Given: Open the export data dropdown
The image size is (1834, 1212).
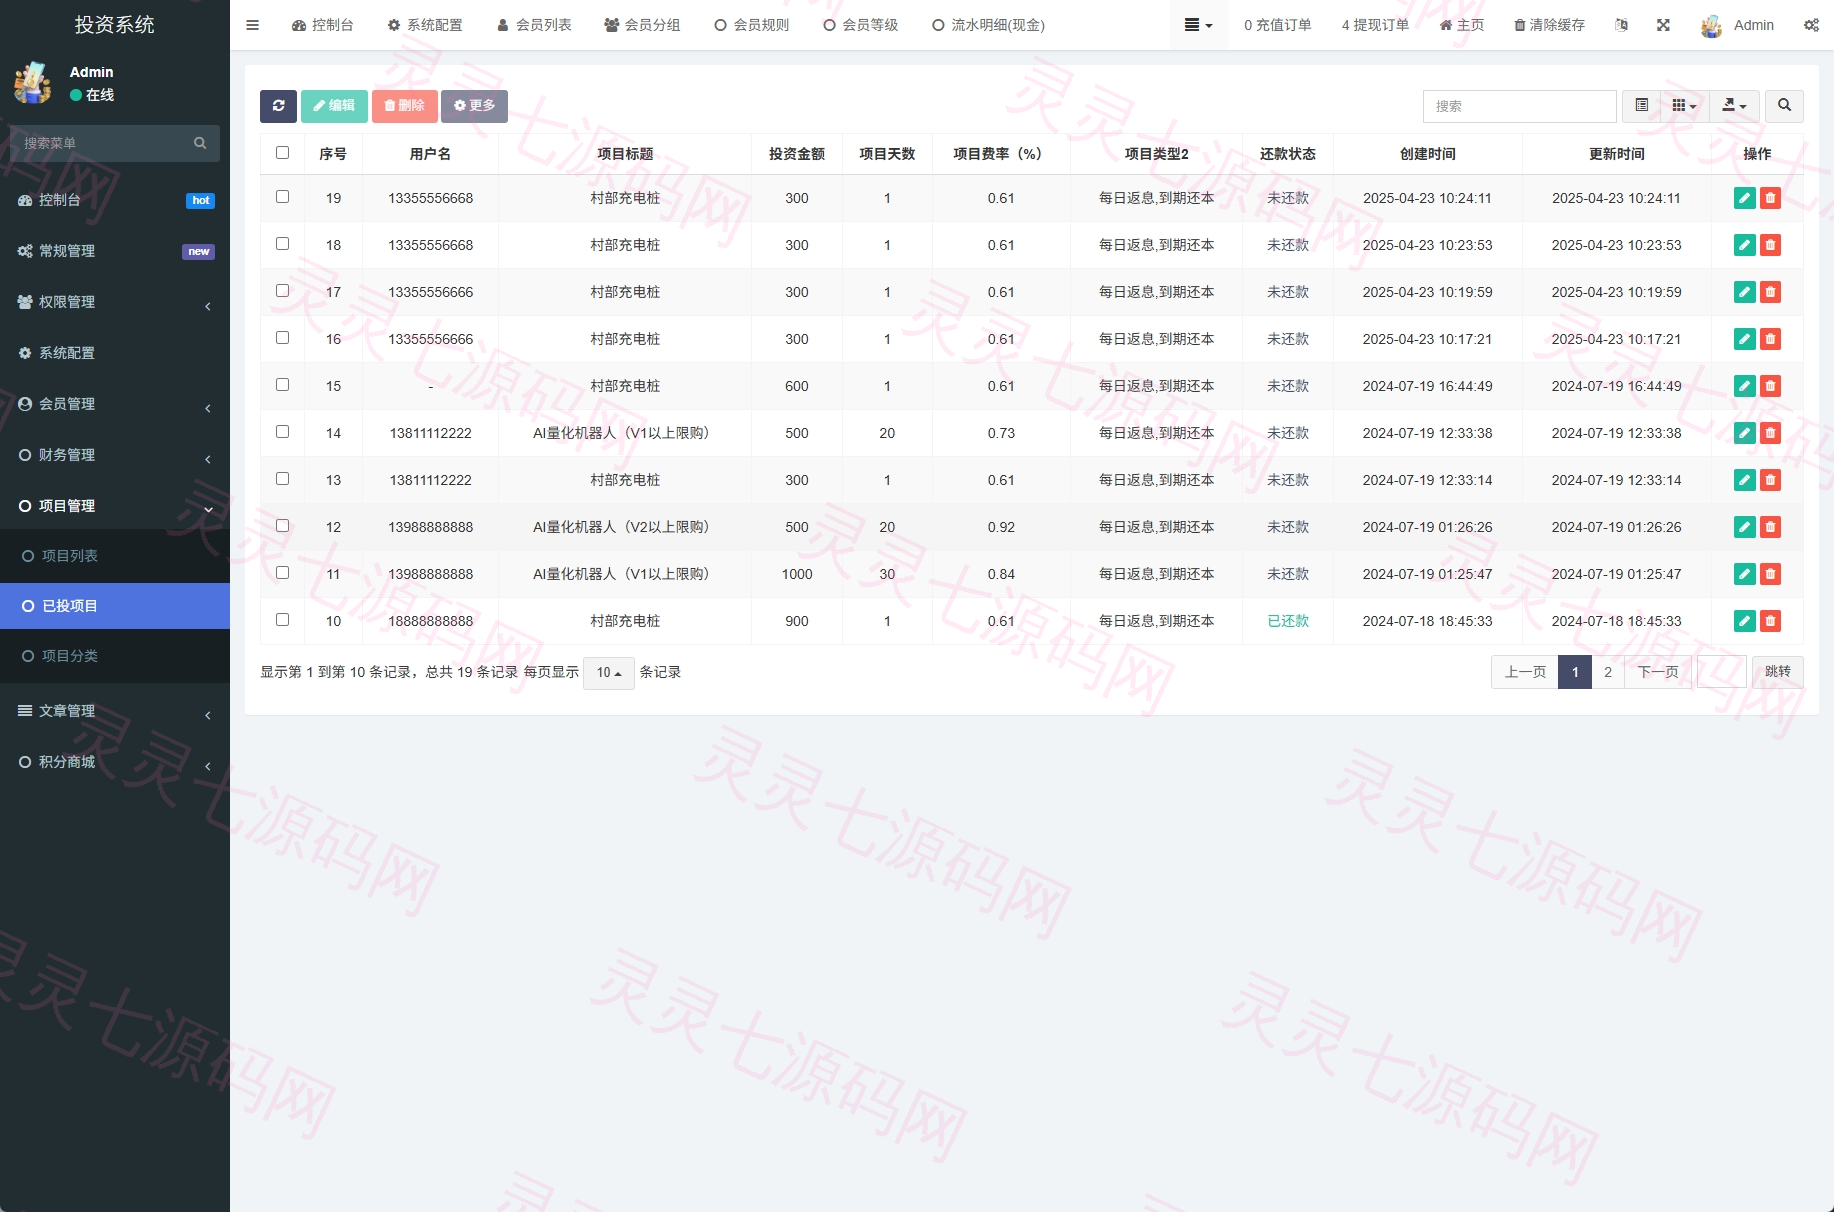Looking at the screenshot, I should (1734, 106).
